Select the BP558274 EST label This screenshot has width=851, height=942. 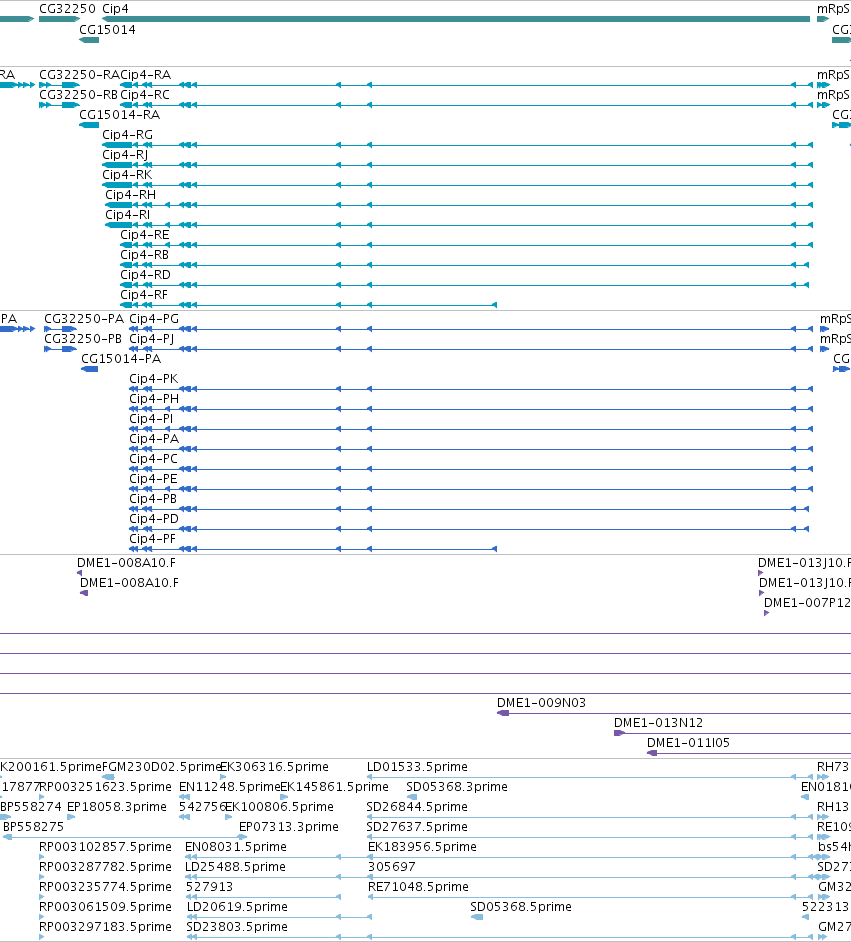coord(31,807)
